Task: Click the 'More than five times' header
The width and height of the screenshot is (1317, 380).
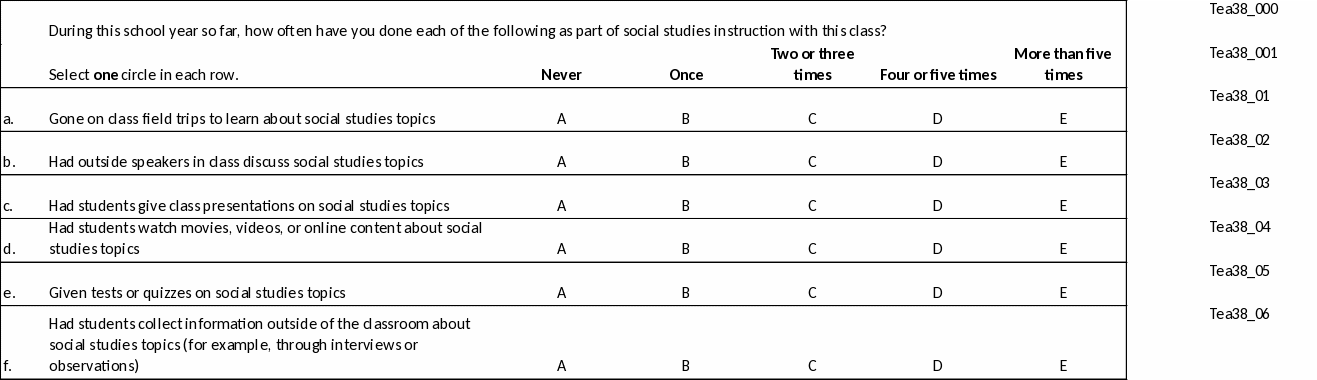Action: (x=1063, y=64)
